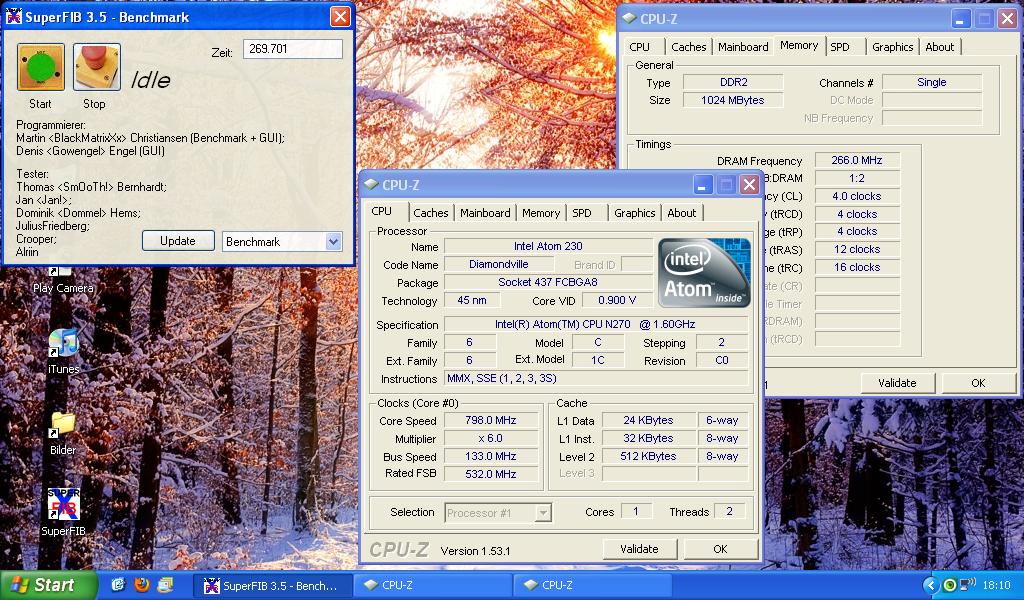Switch to SuperFIB 3.5 taskbar button
This screenshot has width=1024, height=600.
pyautogui.click(x=272, y=586)
